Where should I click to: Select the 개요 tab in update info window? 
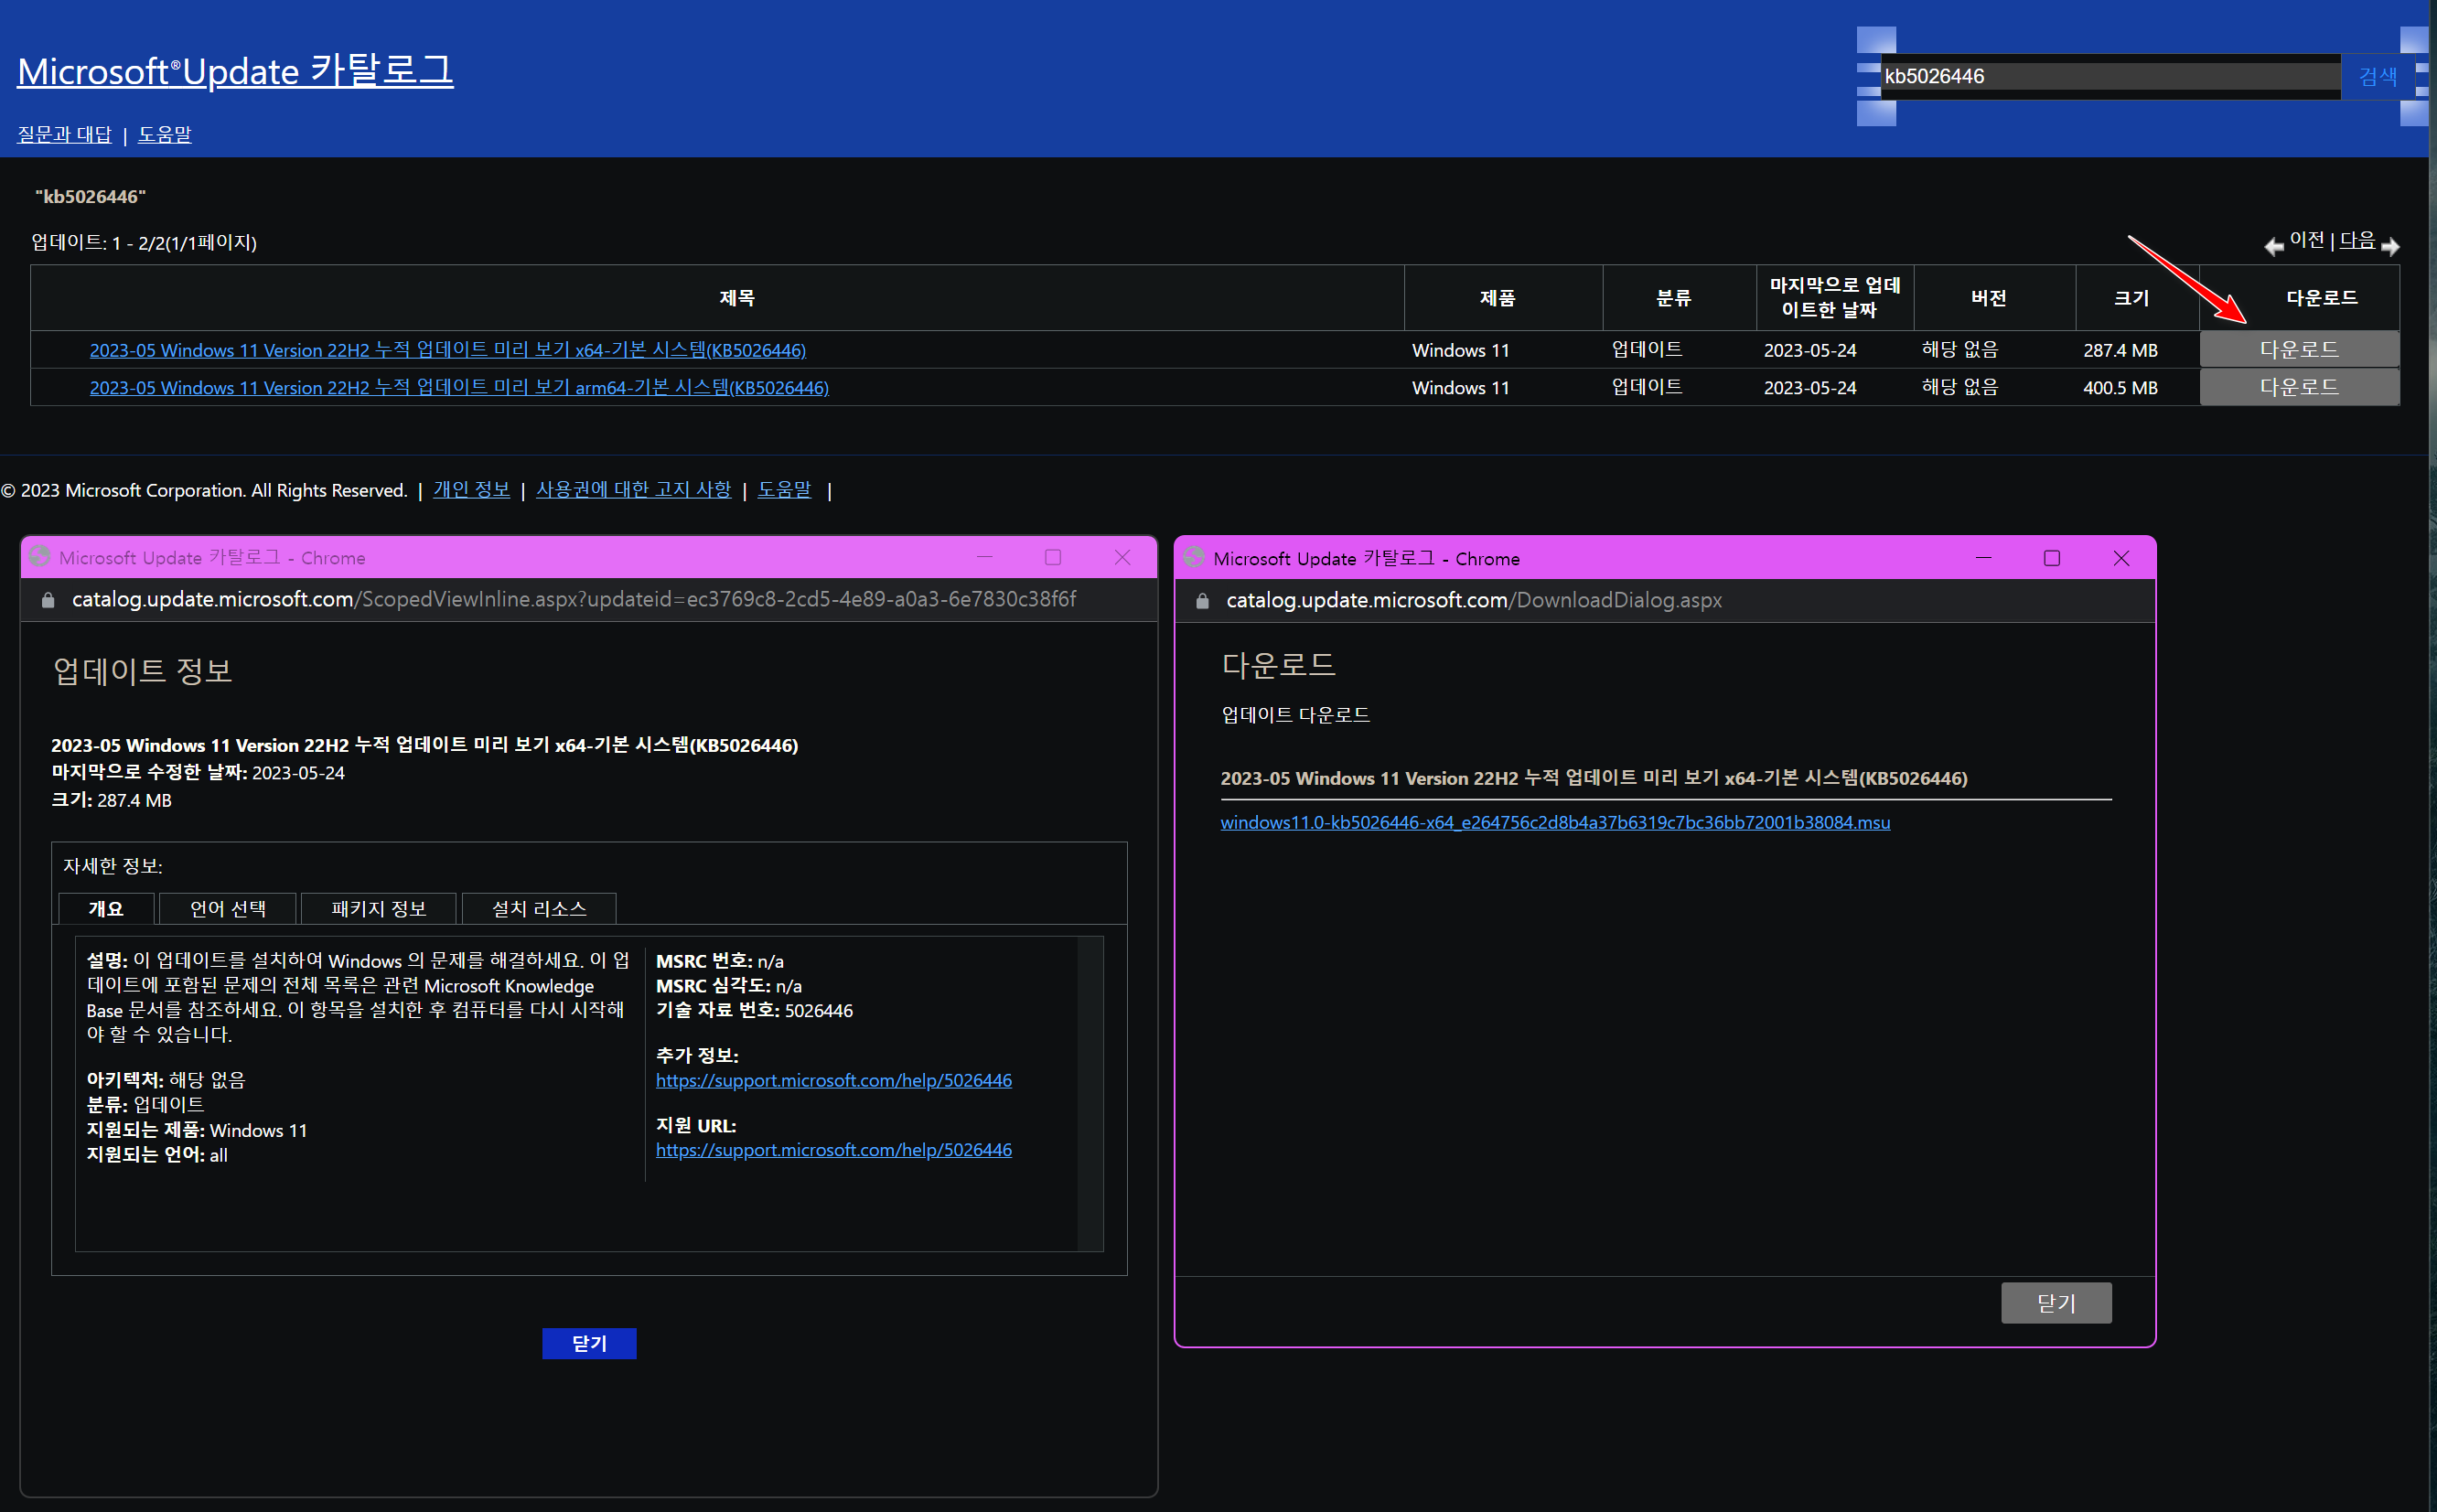(x=106, y=908)
